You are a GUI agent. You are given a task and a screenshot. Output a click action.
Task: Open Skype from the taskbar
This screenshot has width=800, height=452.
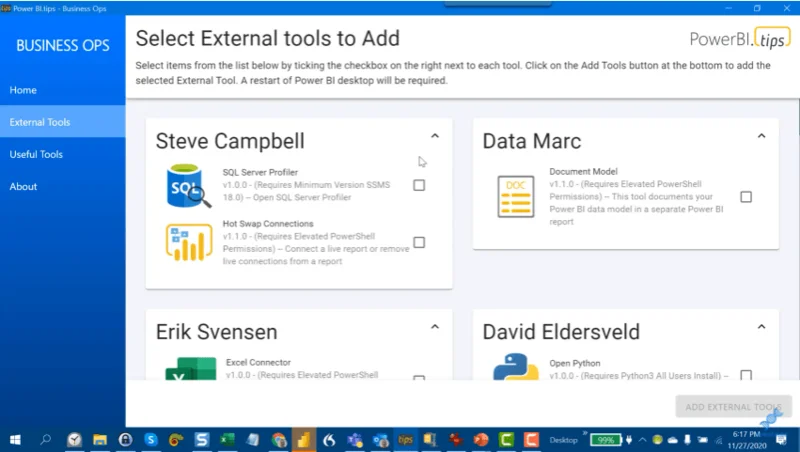(151, 439)
